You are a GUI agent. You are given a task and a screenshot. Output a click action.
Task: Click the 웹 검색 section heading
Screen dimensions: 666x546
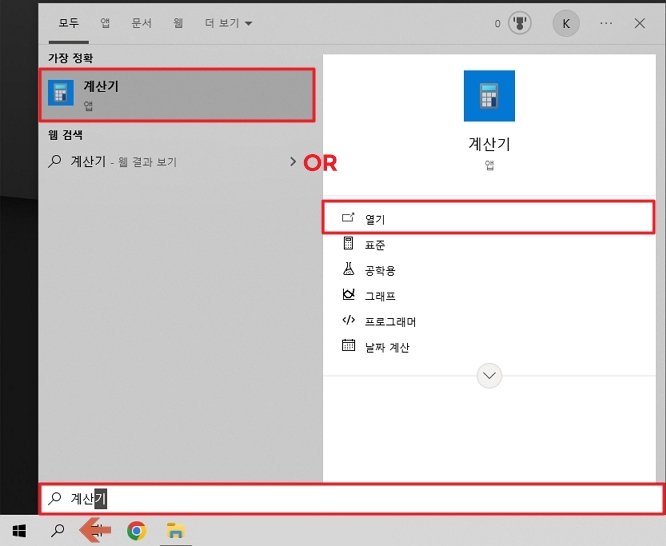(65, 135)
